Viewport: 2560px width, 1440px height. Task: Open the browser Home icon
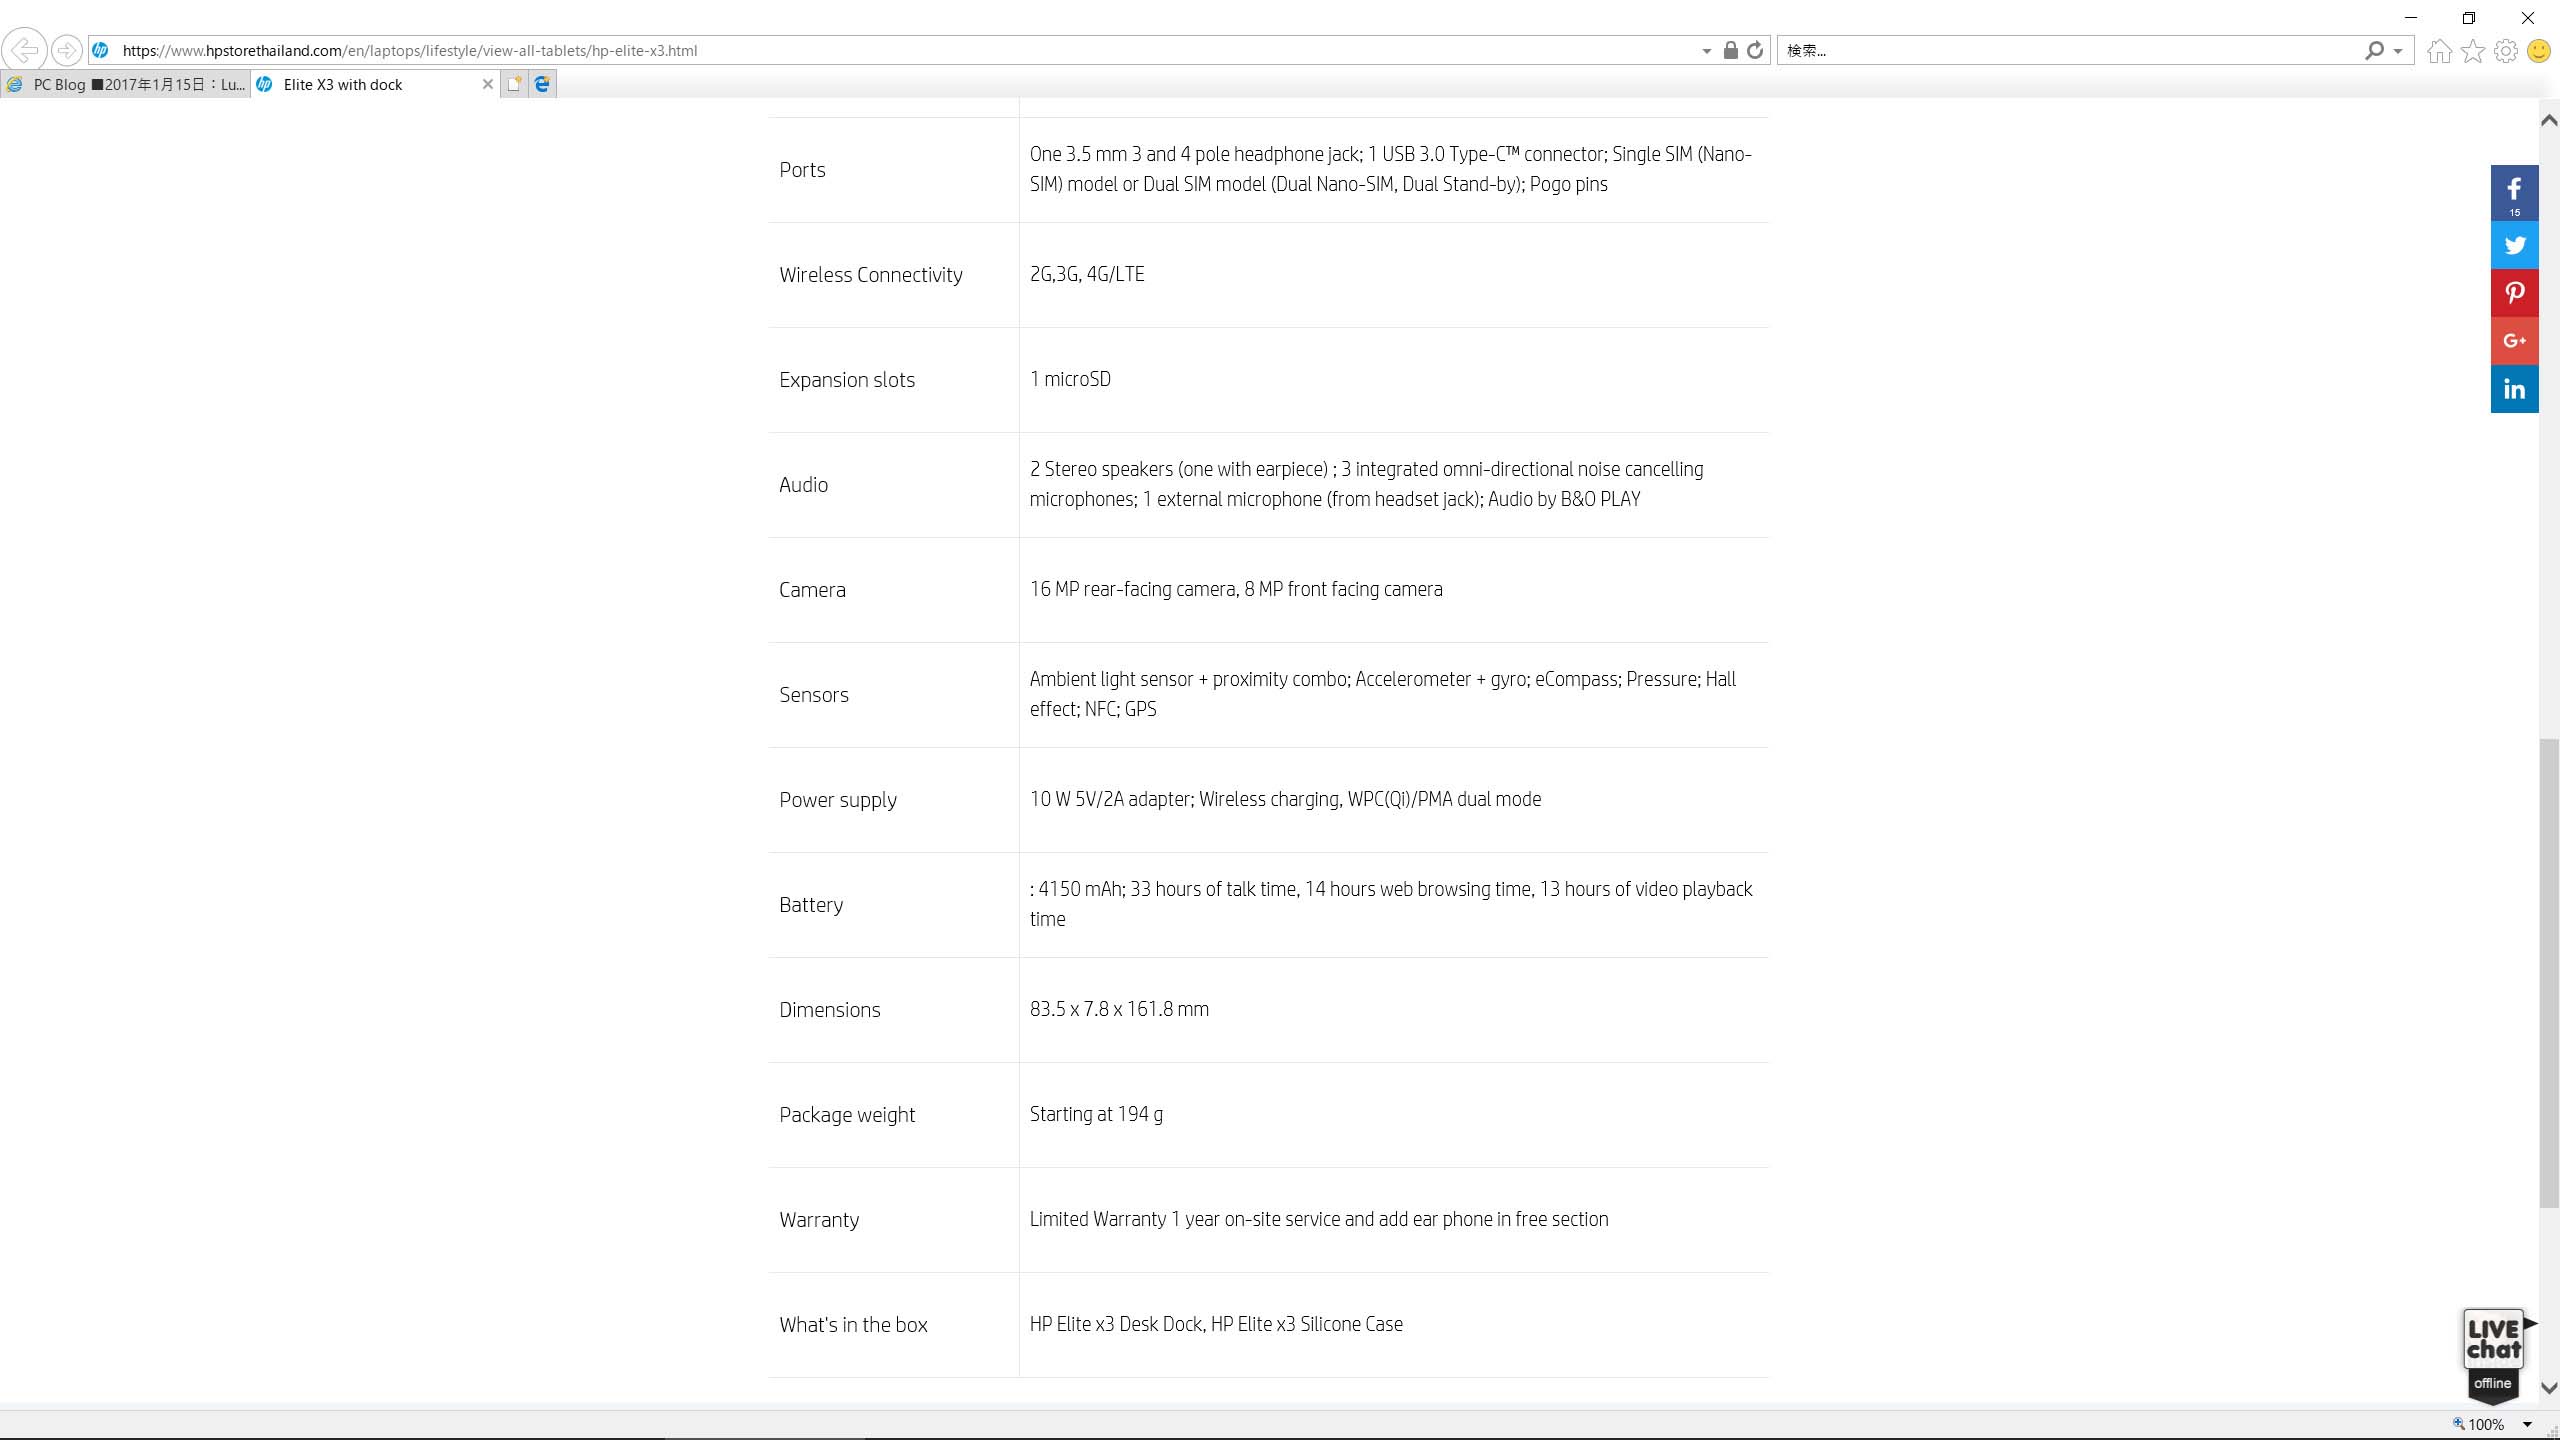(x=2439, y=51)
